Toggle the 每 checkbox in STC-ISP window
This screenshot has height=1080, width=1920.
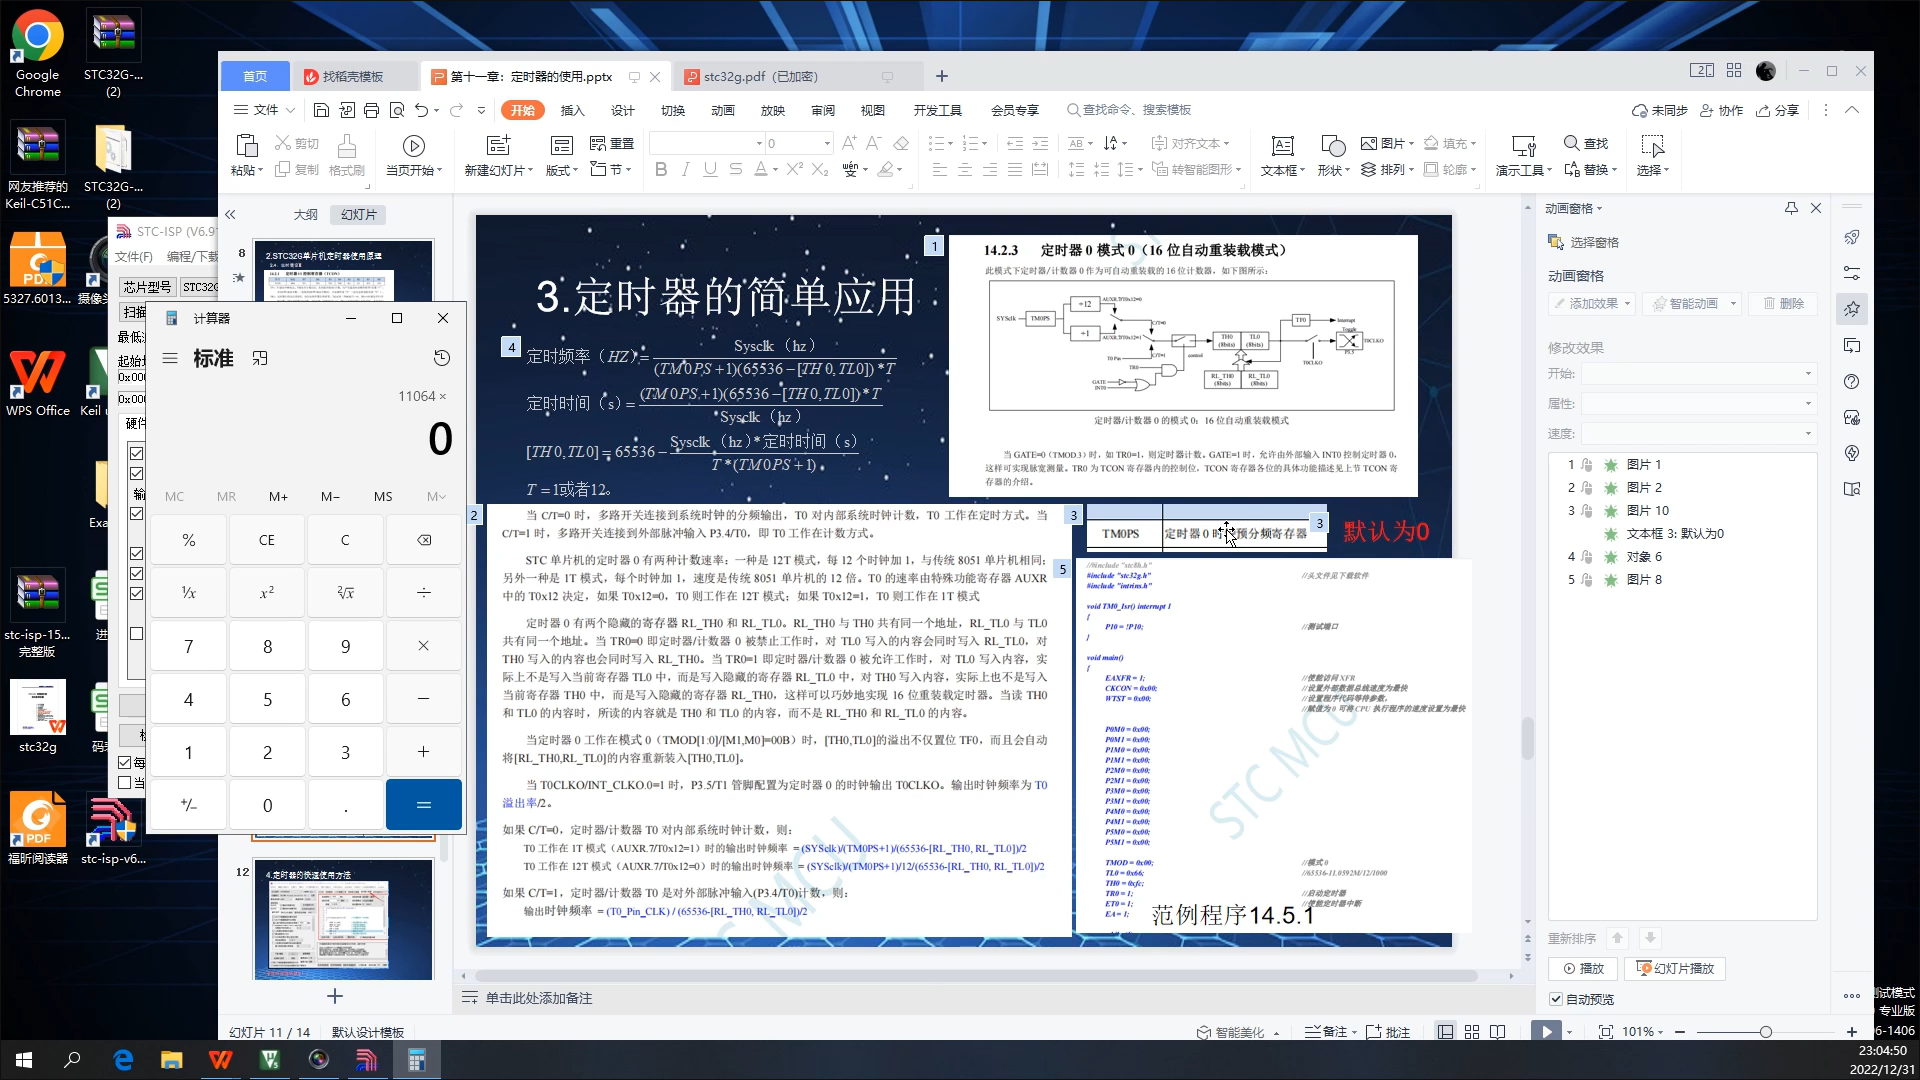[x=125, y=762]
